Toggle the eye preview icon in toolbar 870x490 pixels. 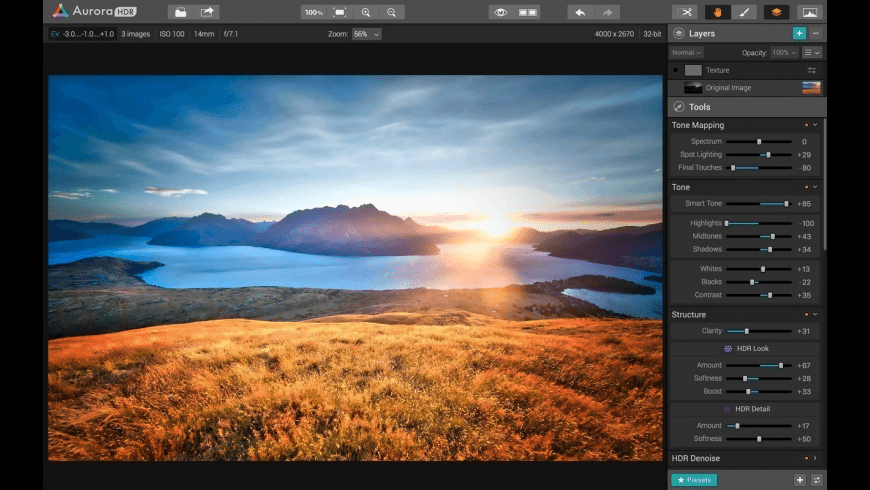(500, 12)
